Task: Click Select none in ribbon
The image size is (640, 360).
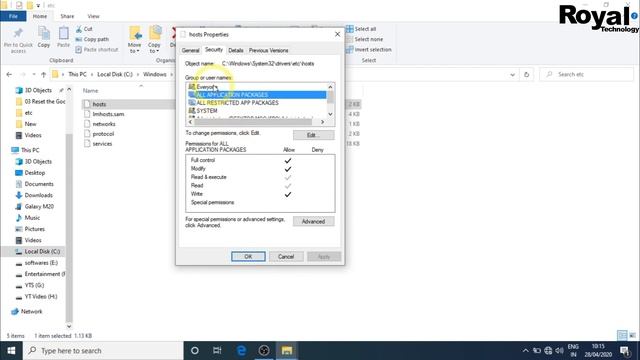Action: tap(364, 39)
